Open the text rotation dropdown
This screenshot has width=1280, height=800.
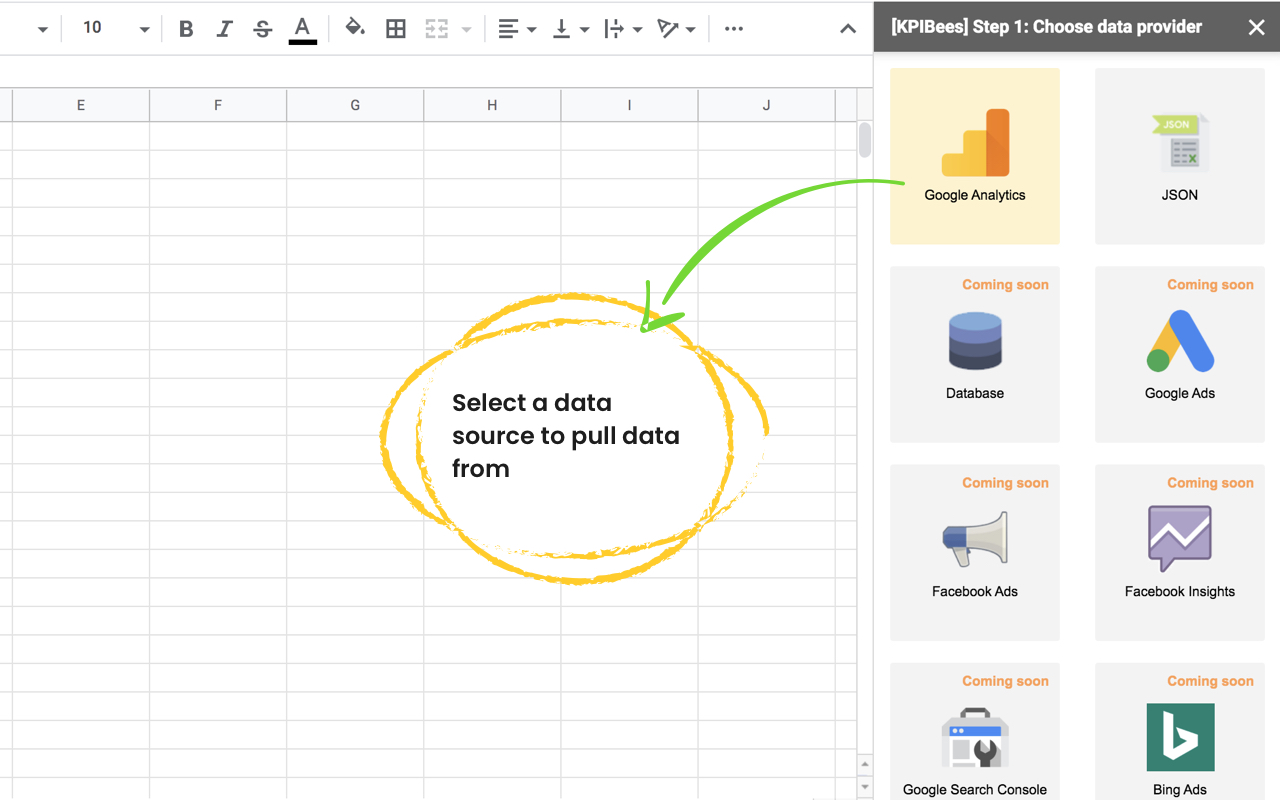676,29
